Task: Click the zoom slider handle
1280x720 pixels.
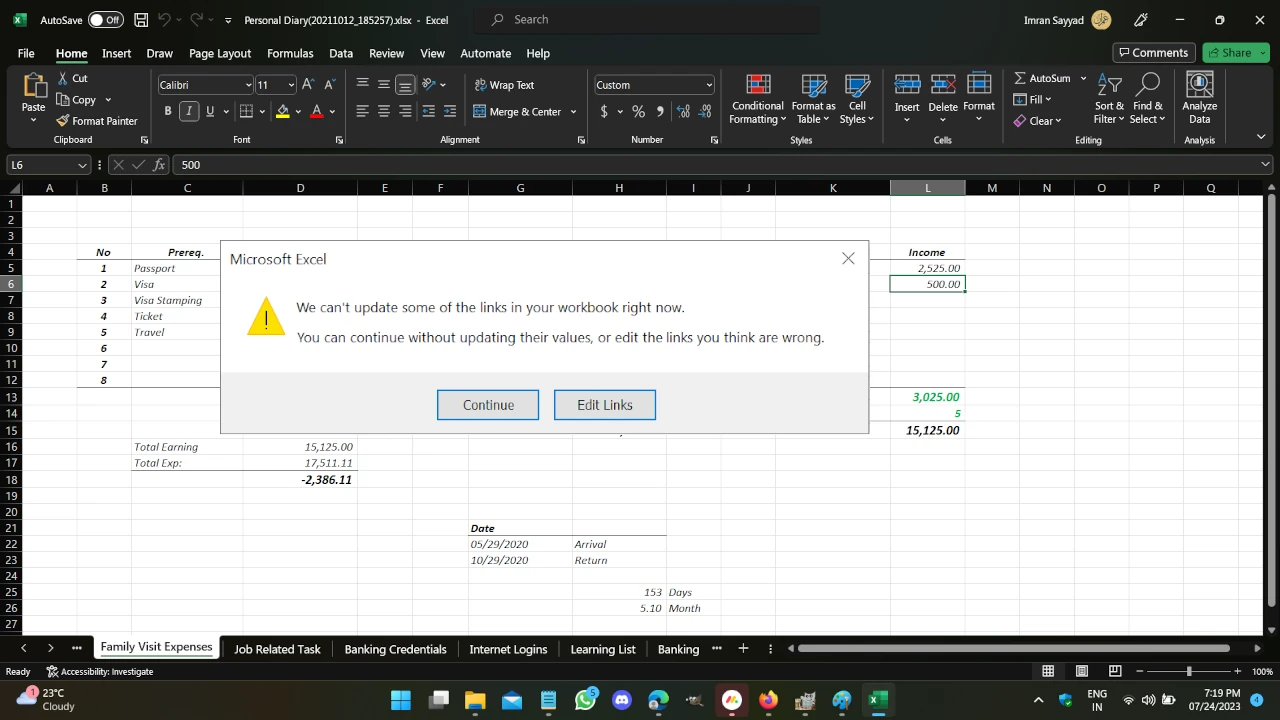Action: [1189, 672]
